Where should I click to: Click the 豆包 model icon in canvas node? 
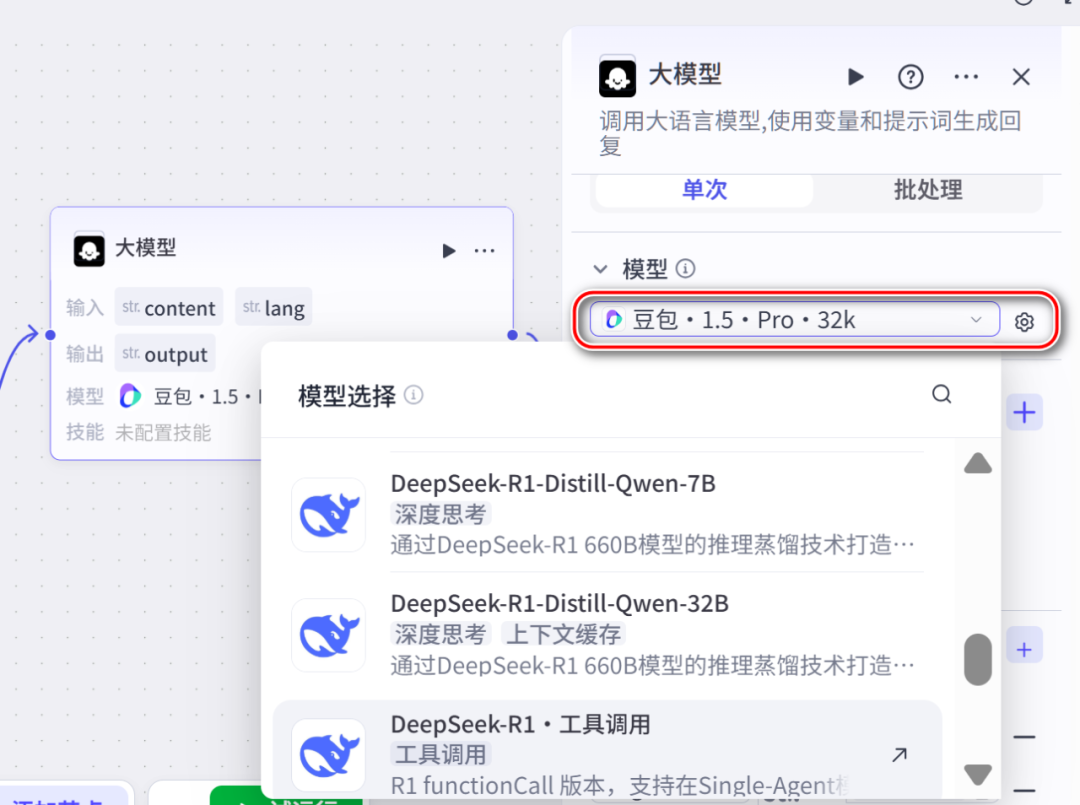tap(130, 396)
